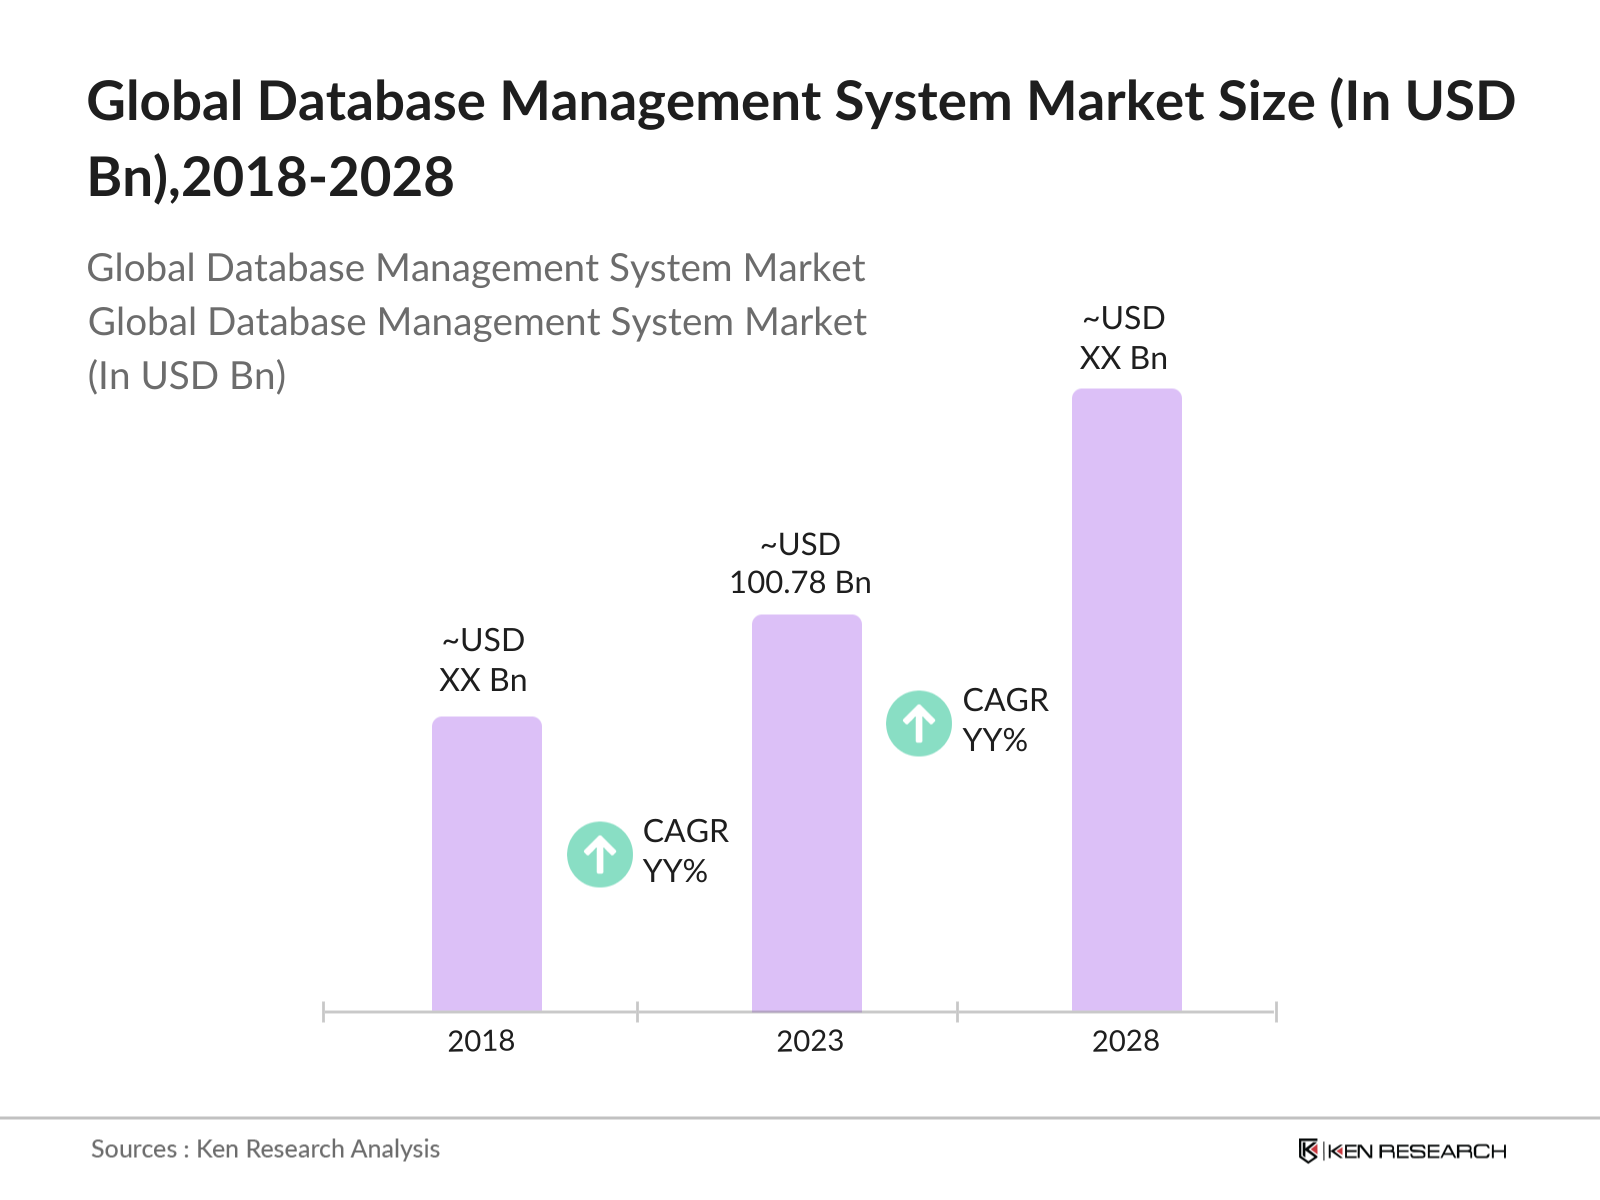Click the 2023 x-axis label
The height and width of the screenshot is (1200, 1600).
click(x=810, y=1041)
